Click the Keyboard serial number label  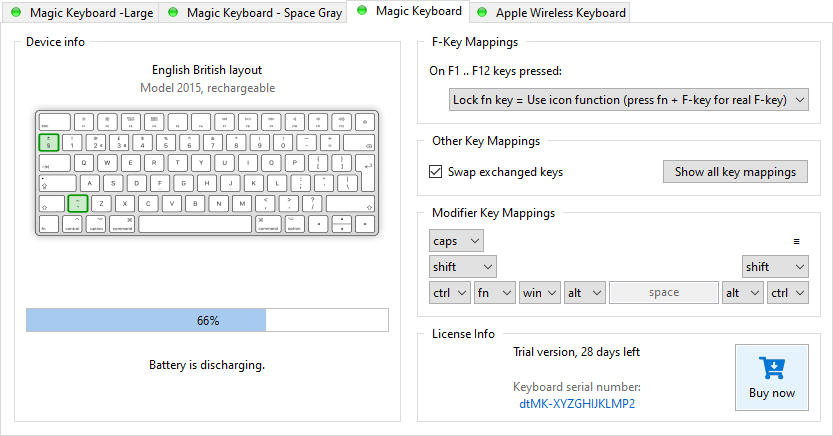pos(577,387)
